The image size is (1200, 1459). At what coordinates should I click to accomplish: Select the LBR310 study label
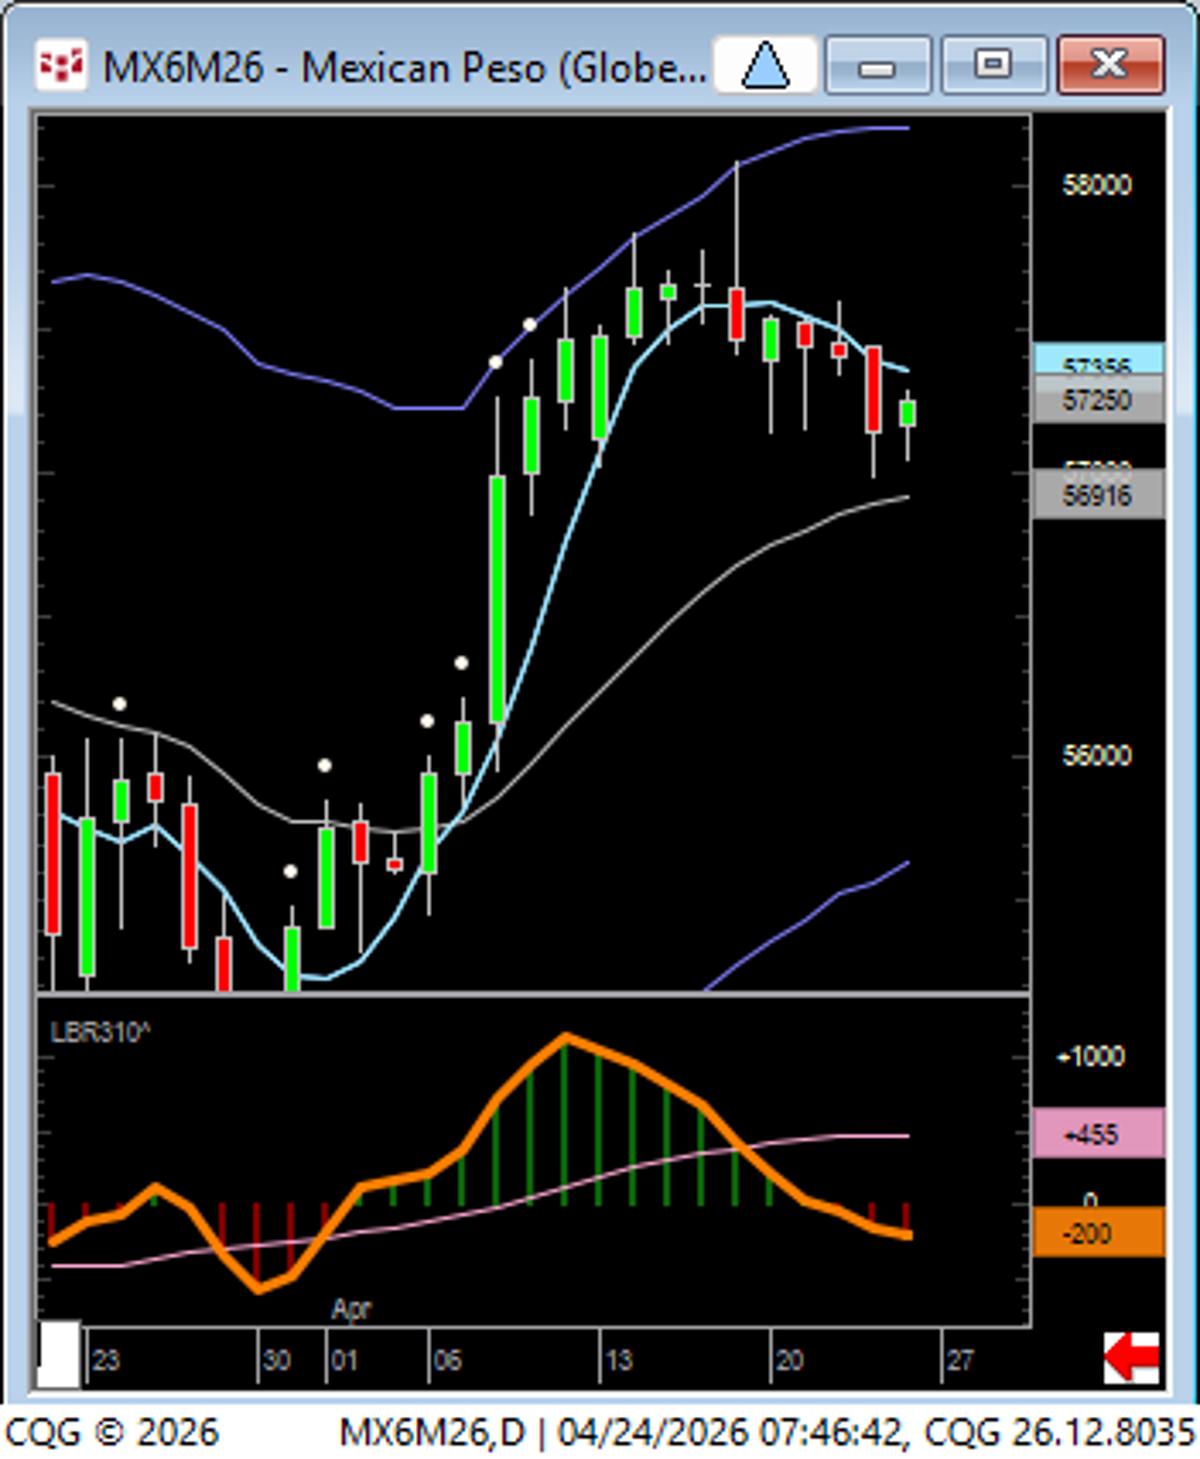[x=100, y=1032]
